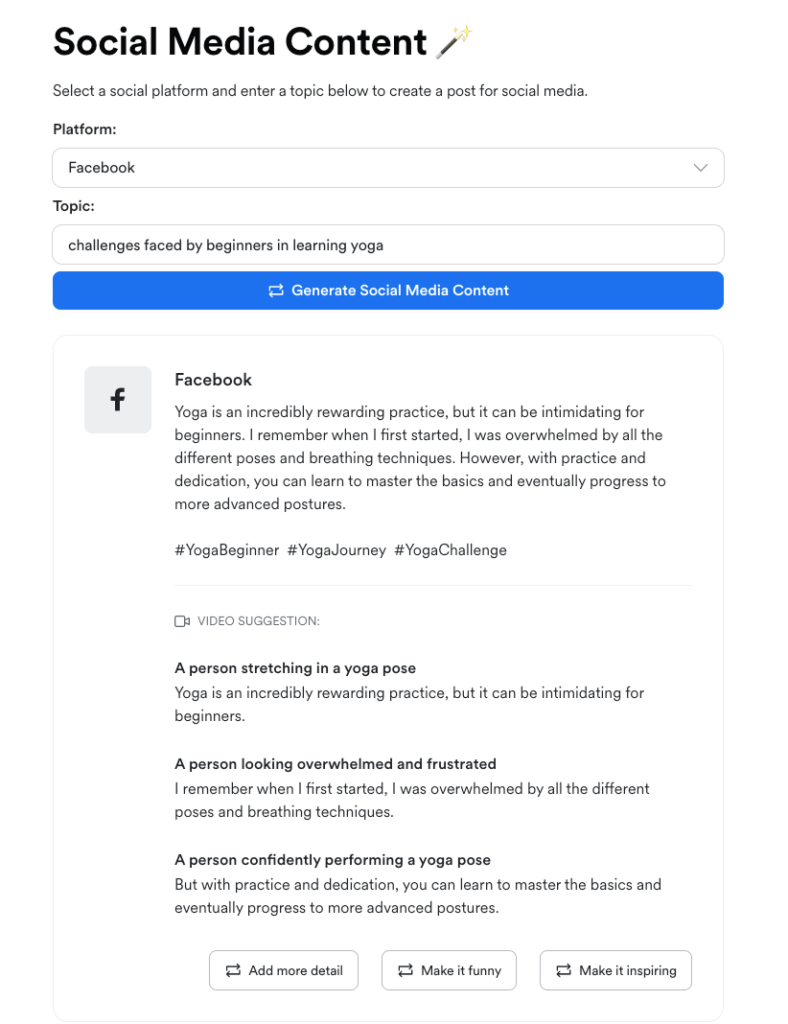
Task: Click the generated Facebook post paragraph
Action: pyautogui.click(x=420, y=458)
